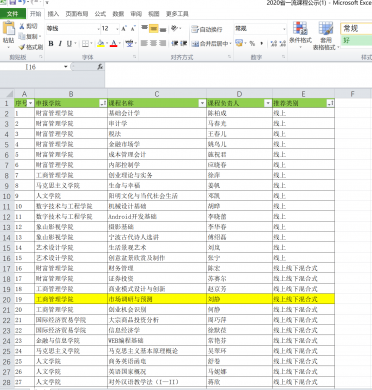Switch to the 页面布局 tab
Image resolution: width=372 pixels, height=390 pixels.
coord(77,14)
